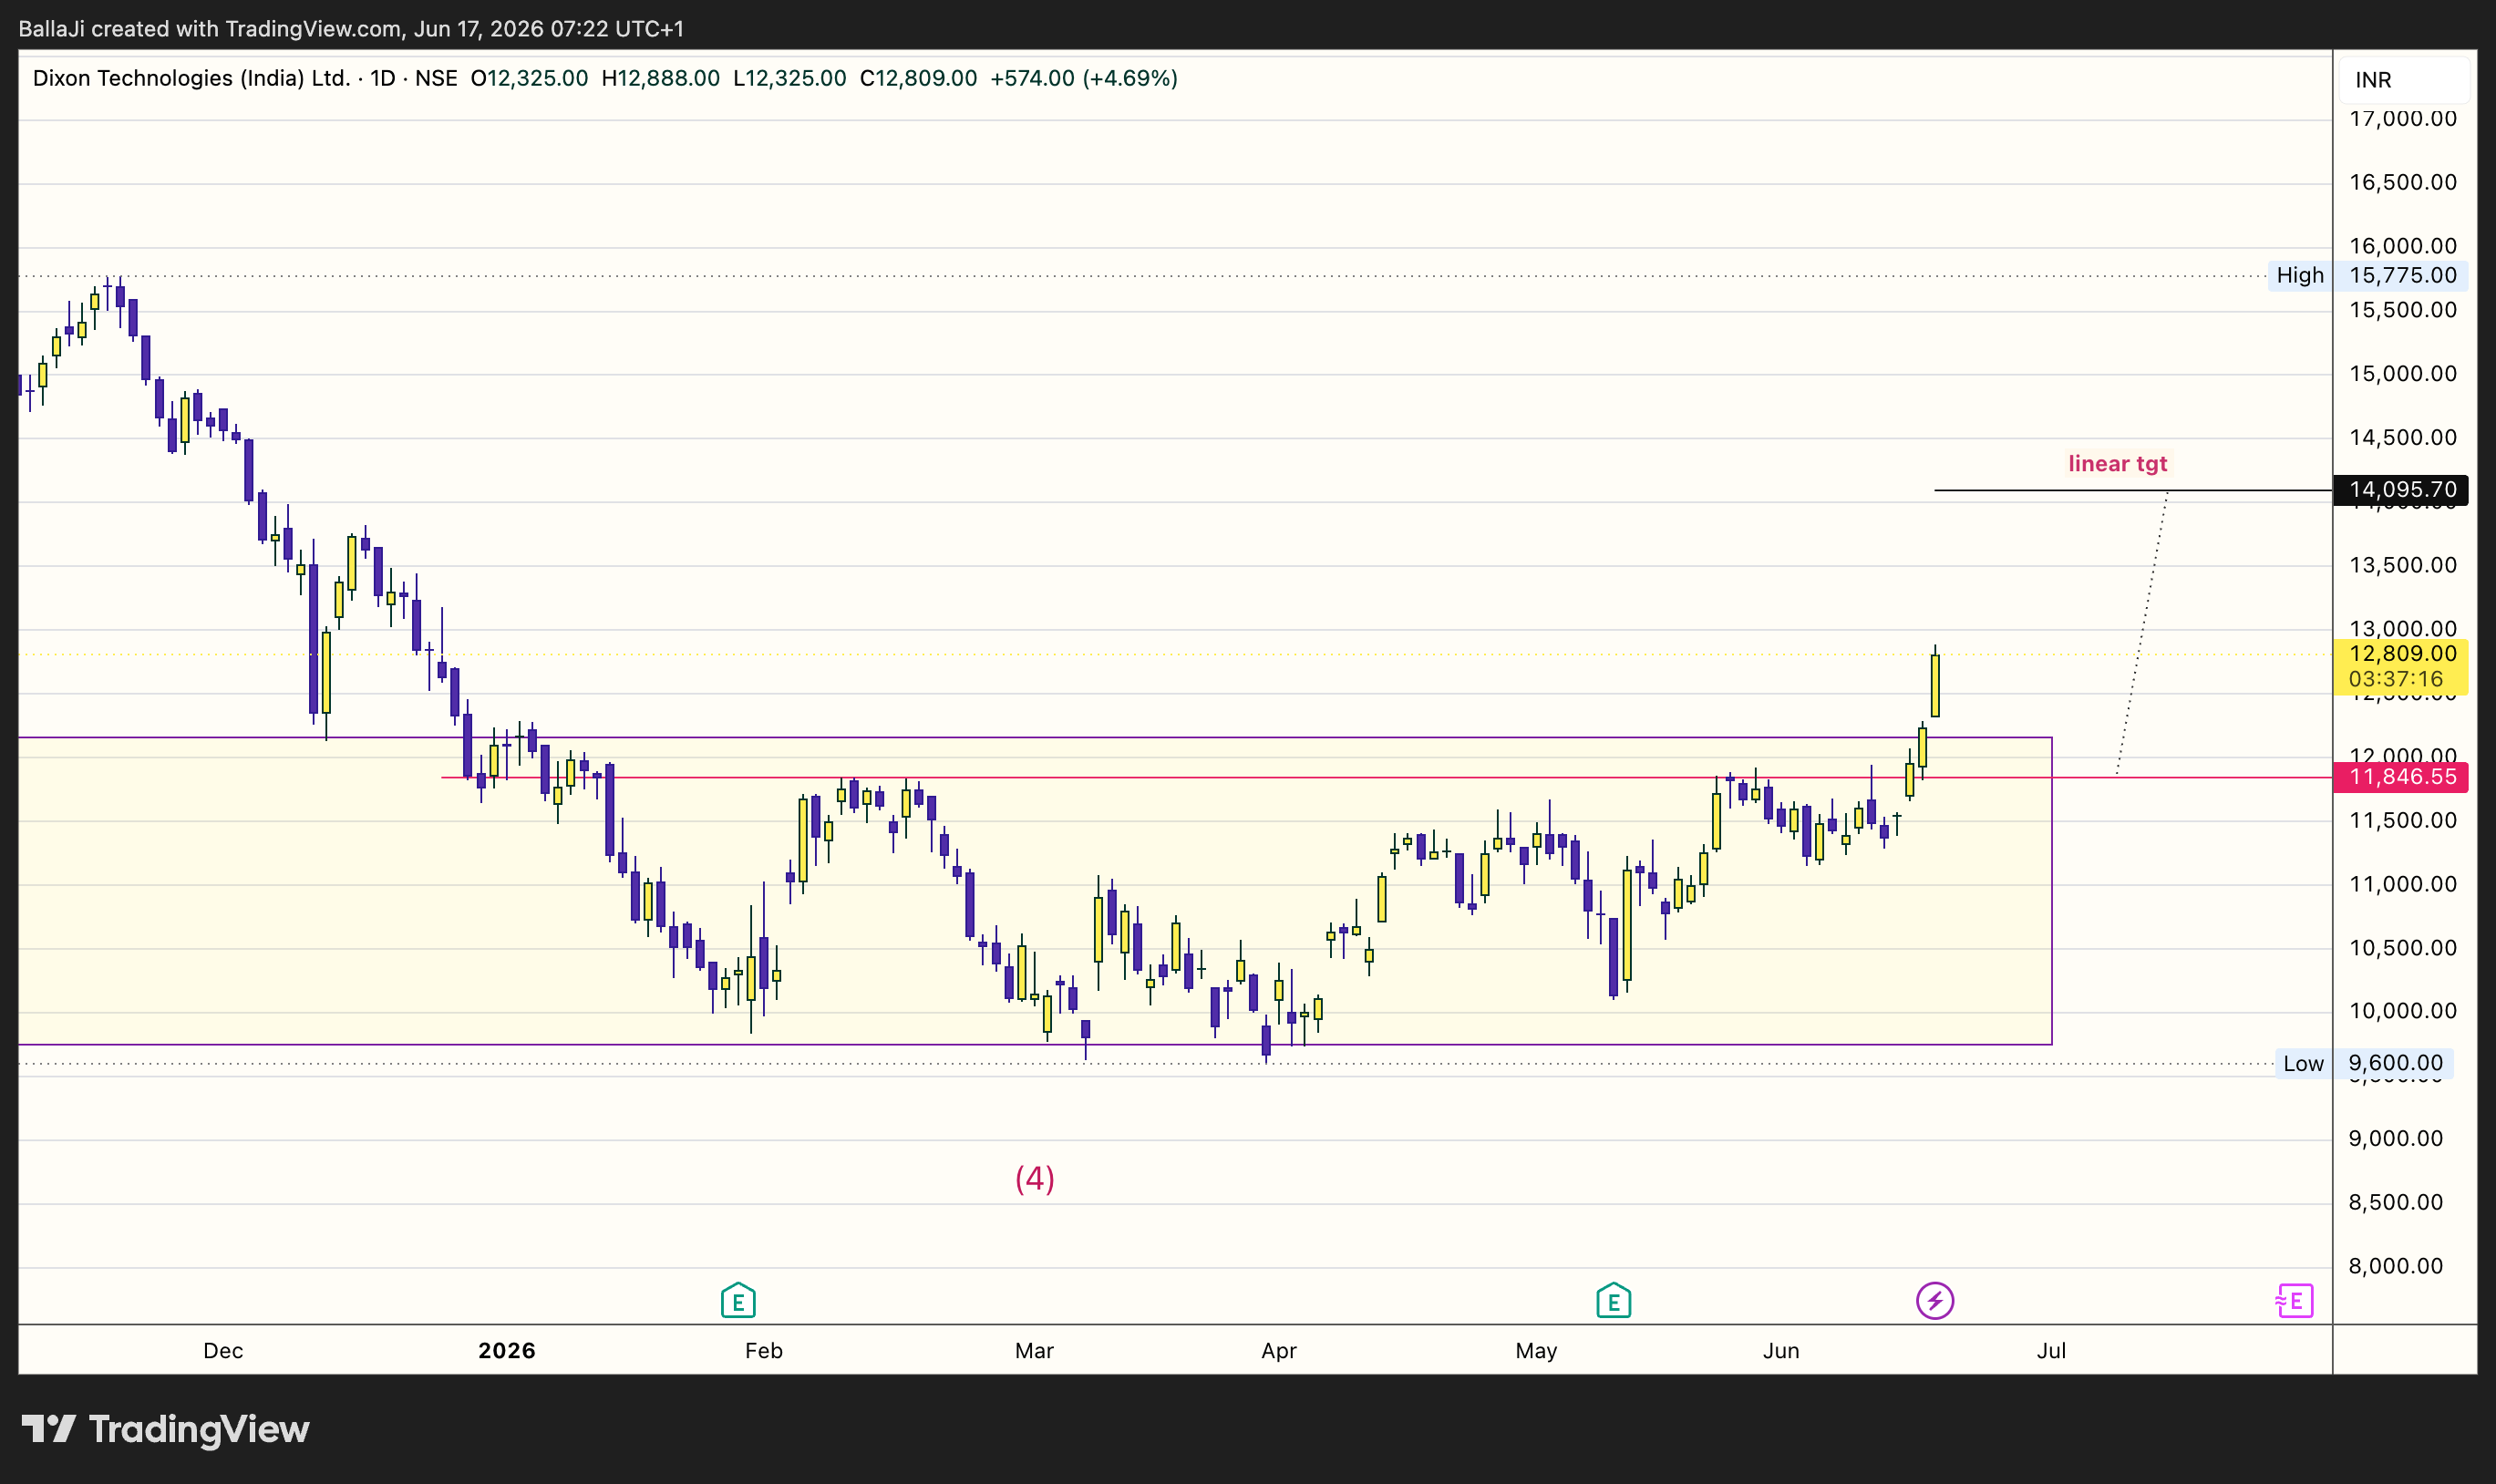Click the Dixon Technologies symbol title
This screenshot has width=2496, height=1484.
191,78
